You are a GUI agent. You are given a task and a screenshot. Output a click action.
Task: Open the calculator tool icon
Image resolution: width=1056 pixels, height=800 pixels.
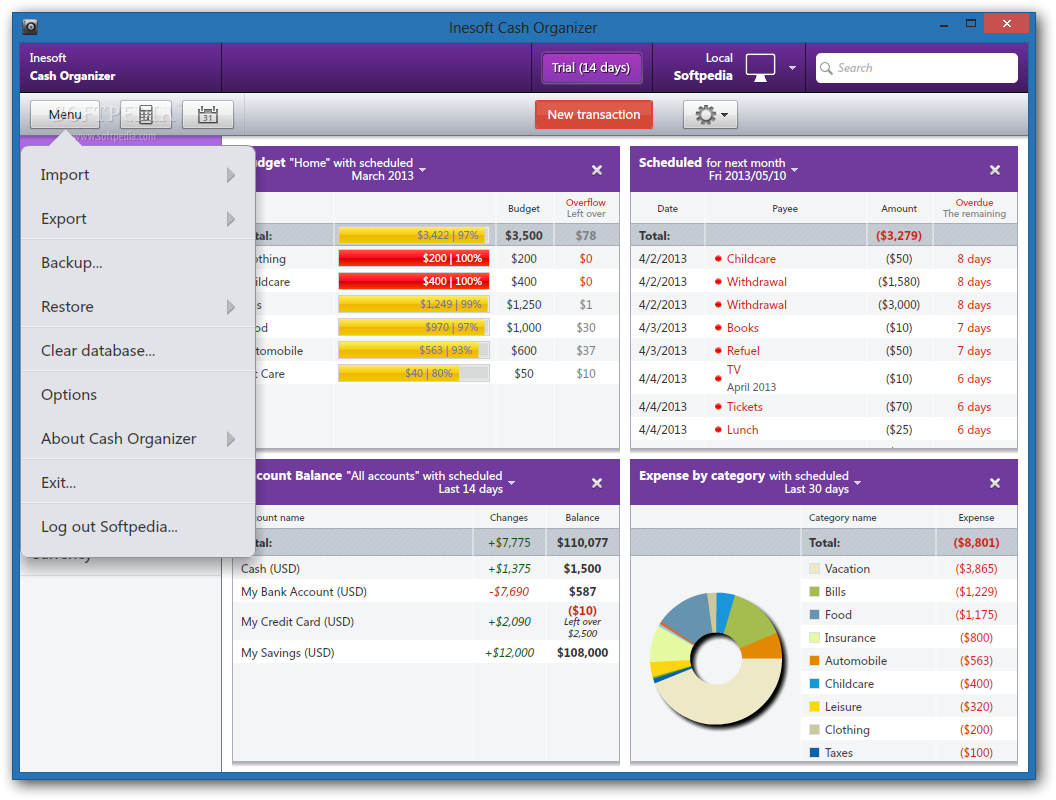(x=146, y=114)
